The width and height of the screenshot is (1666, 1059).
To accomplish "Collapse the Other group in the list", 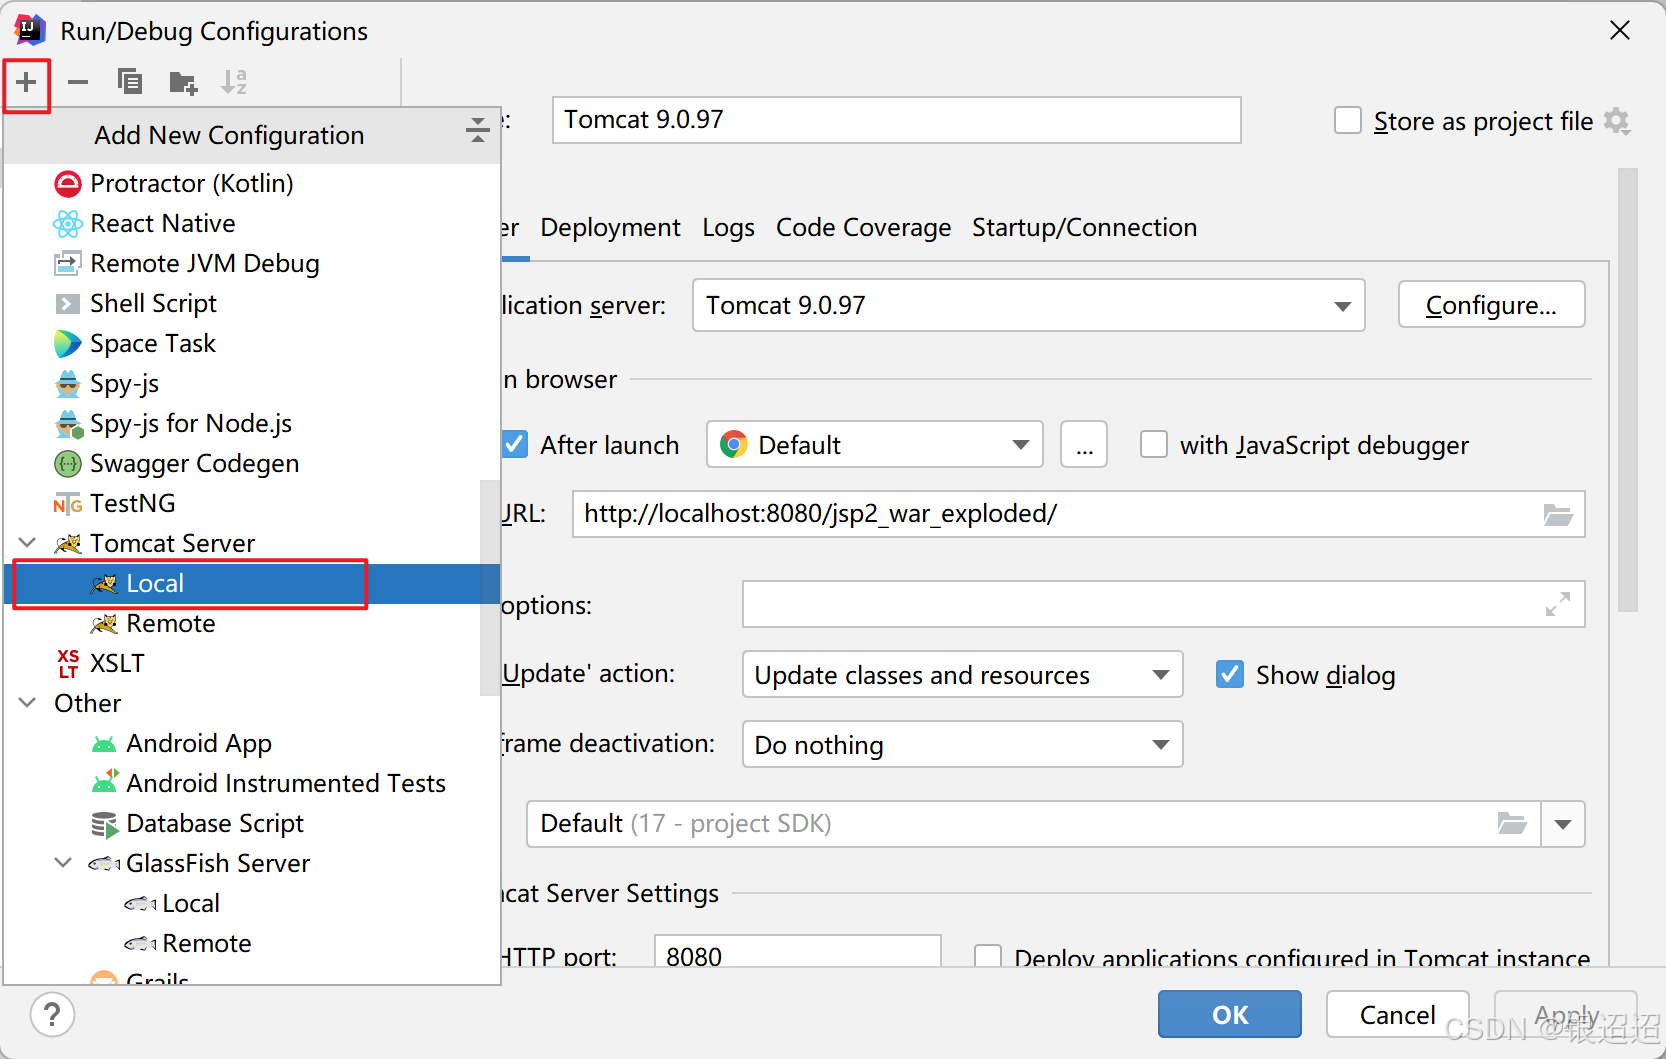I will 28,703.
